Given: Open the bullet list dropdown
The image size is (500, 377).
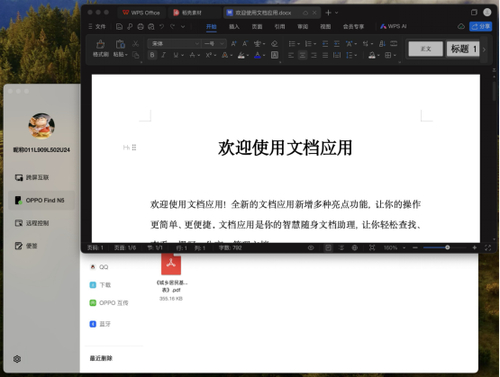Looking at the screenshot, I should (x=299, y=44).
